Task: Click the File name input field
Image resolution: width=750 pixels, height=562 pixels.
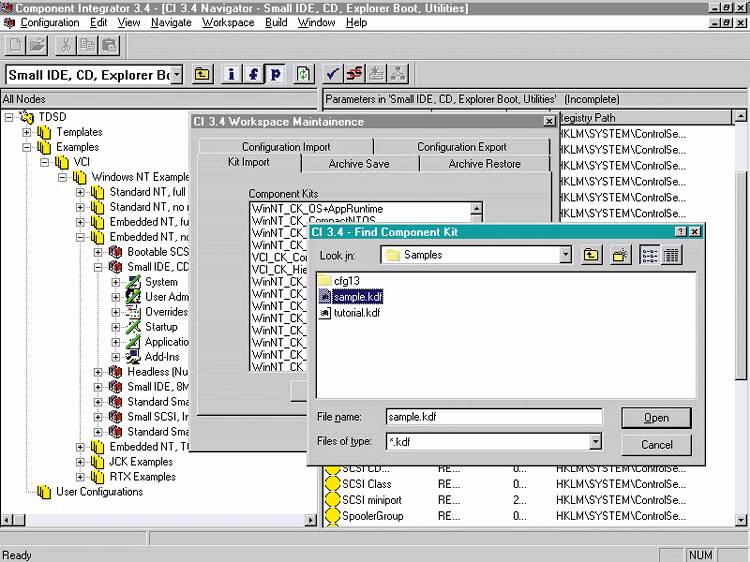Action: [x=493, y=417]
